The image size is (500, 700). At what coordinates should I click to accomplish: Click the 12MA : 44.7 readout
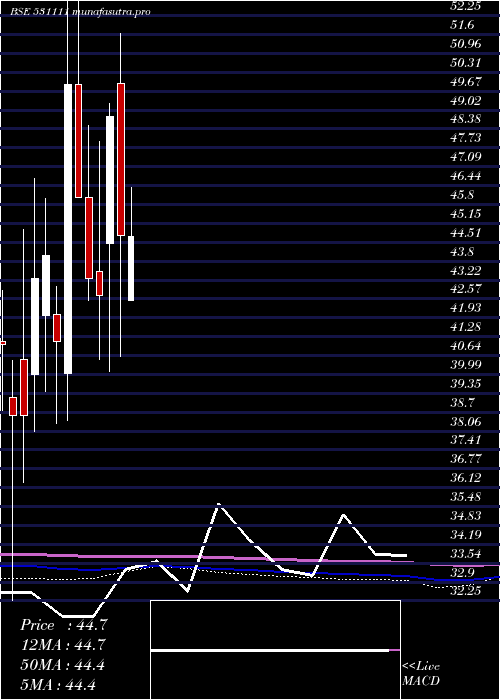(63, 645)
